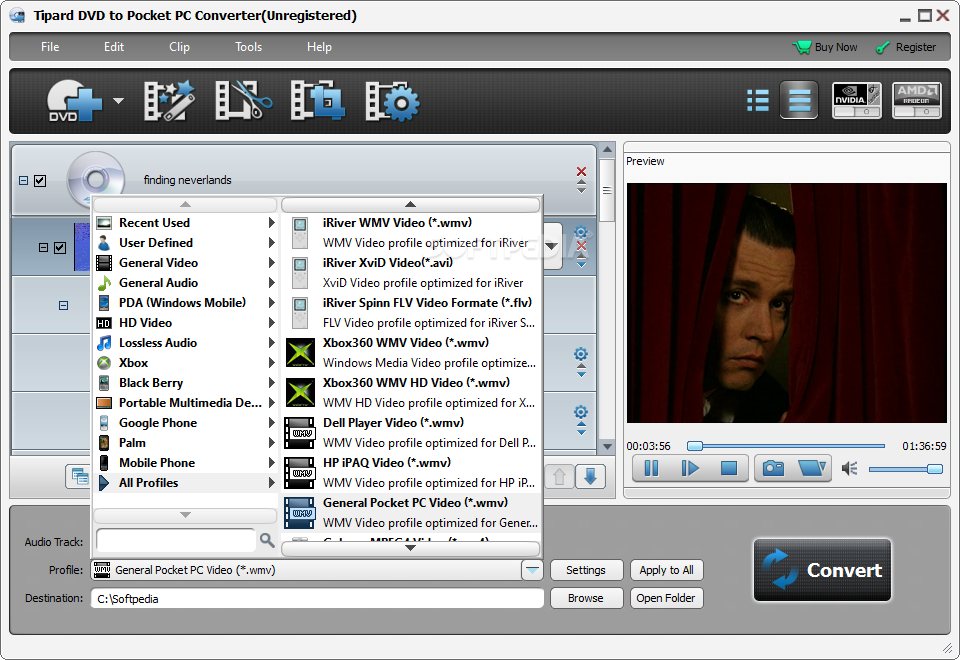Select iRiver XviD Video(*.avi) profile
Image resolution: width=960 pixels, height=660 pixels.
pos(411,272)
